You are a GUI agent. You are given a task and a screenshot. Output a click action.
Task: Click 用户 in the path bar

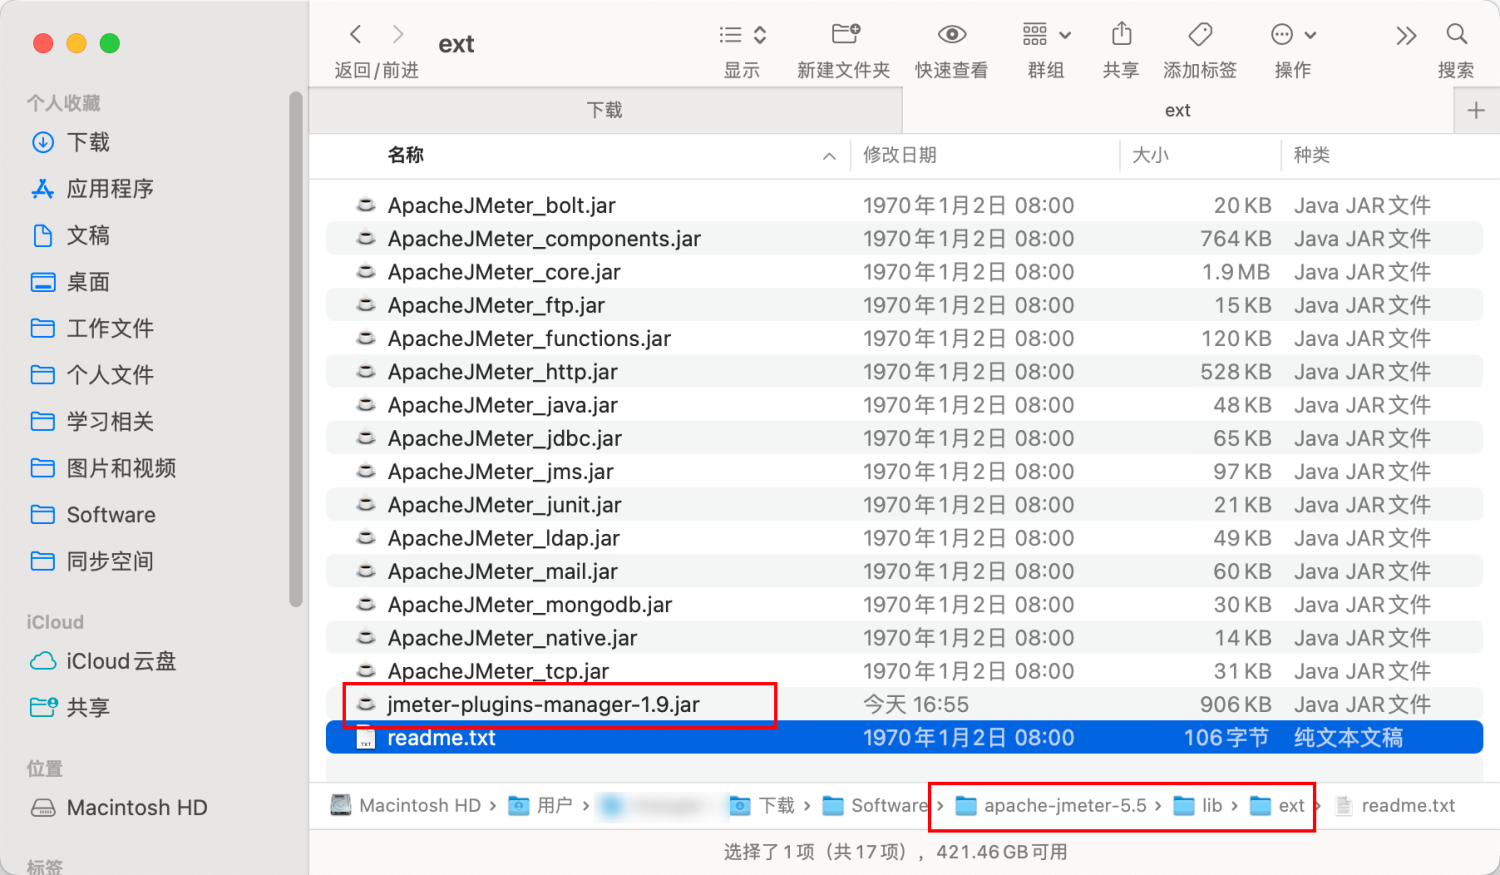coord(541,805)
